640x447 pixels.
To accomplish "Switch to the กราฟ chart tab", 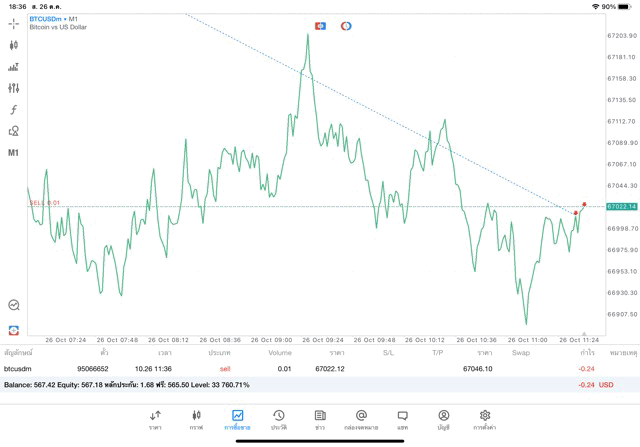I will (196, 419).
